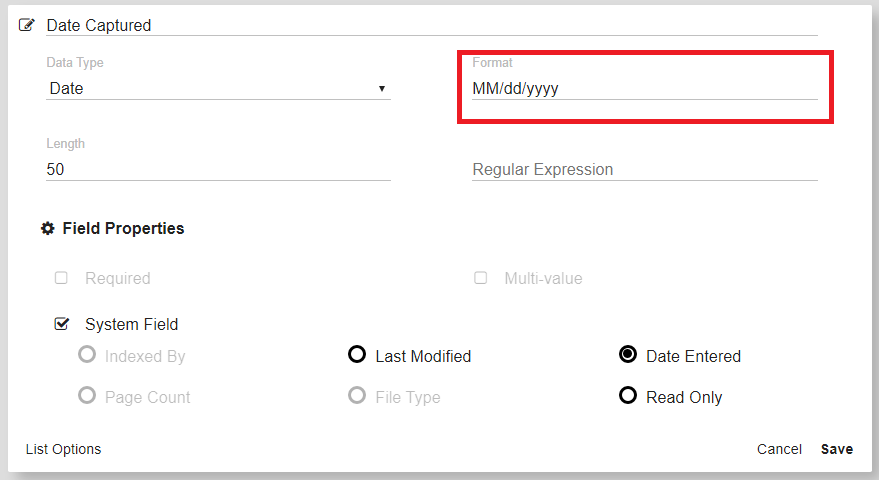The height and width of the screenshot is (480, 879).
Task: Uncheck the System Field checkbox
Action: 61,324
